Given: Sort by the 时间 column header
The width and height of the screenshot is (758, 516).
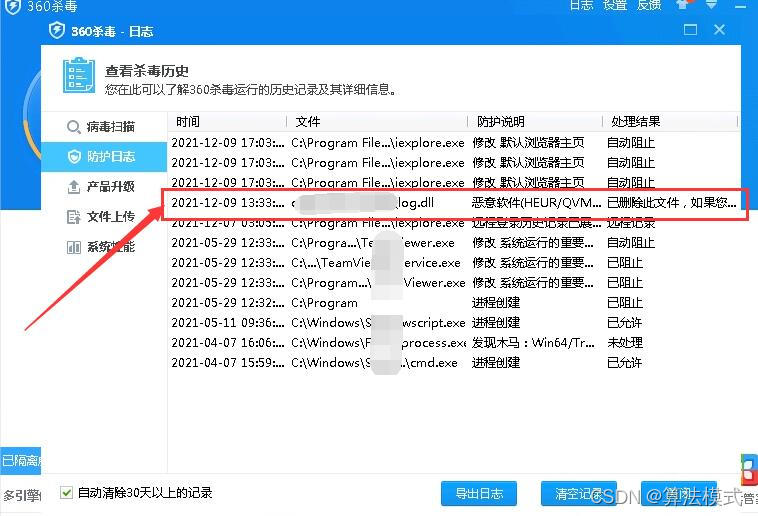Looking at the screenshot, I should coord(227,121).
